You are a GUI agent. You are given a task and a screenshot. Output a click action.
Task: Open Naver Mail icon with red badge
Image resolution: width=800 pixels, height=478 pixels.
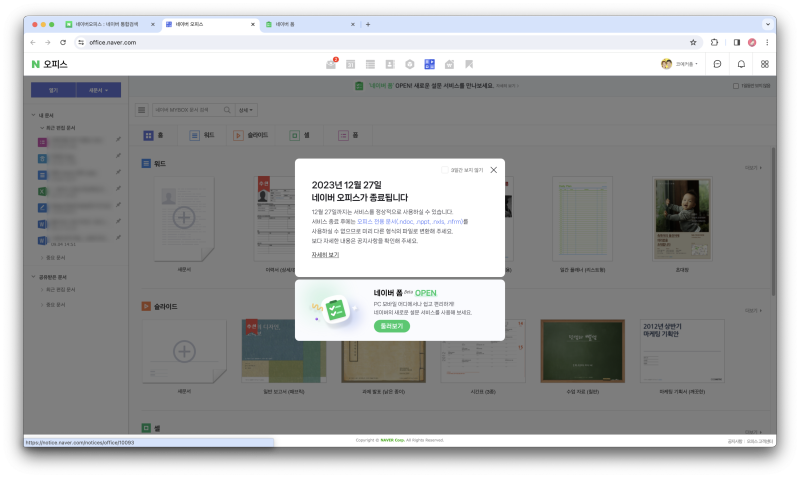[x=331, y=64]
